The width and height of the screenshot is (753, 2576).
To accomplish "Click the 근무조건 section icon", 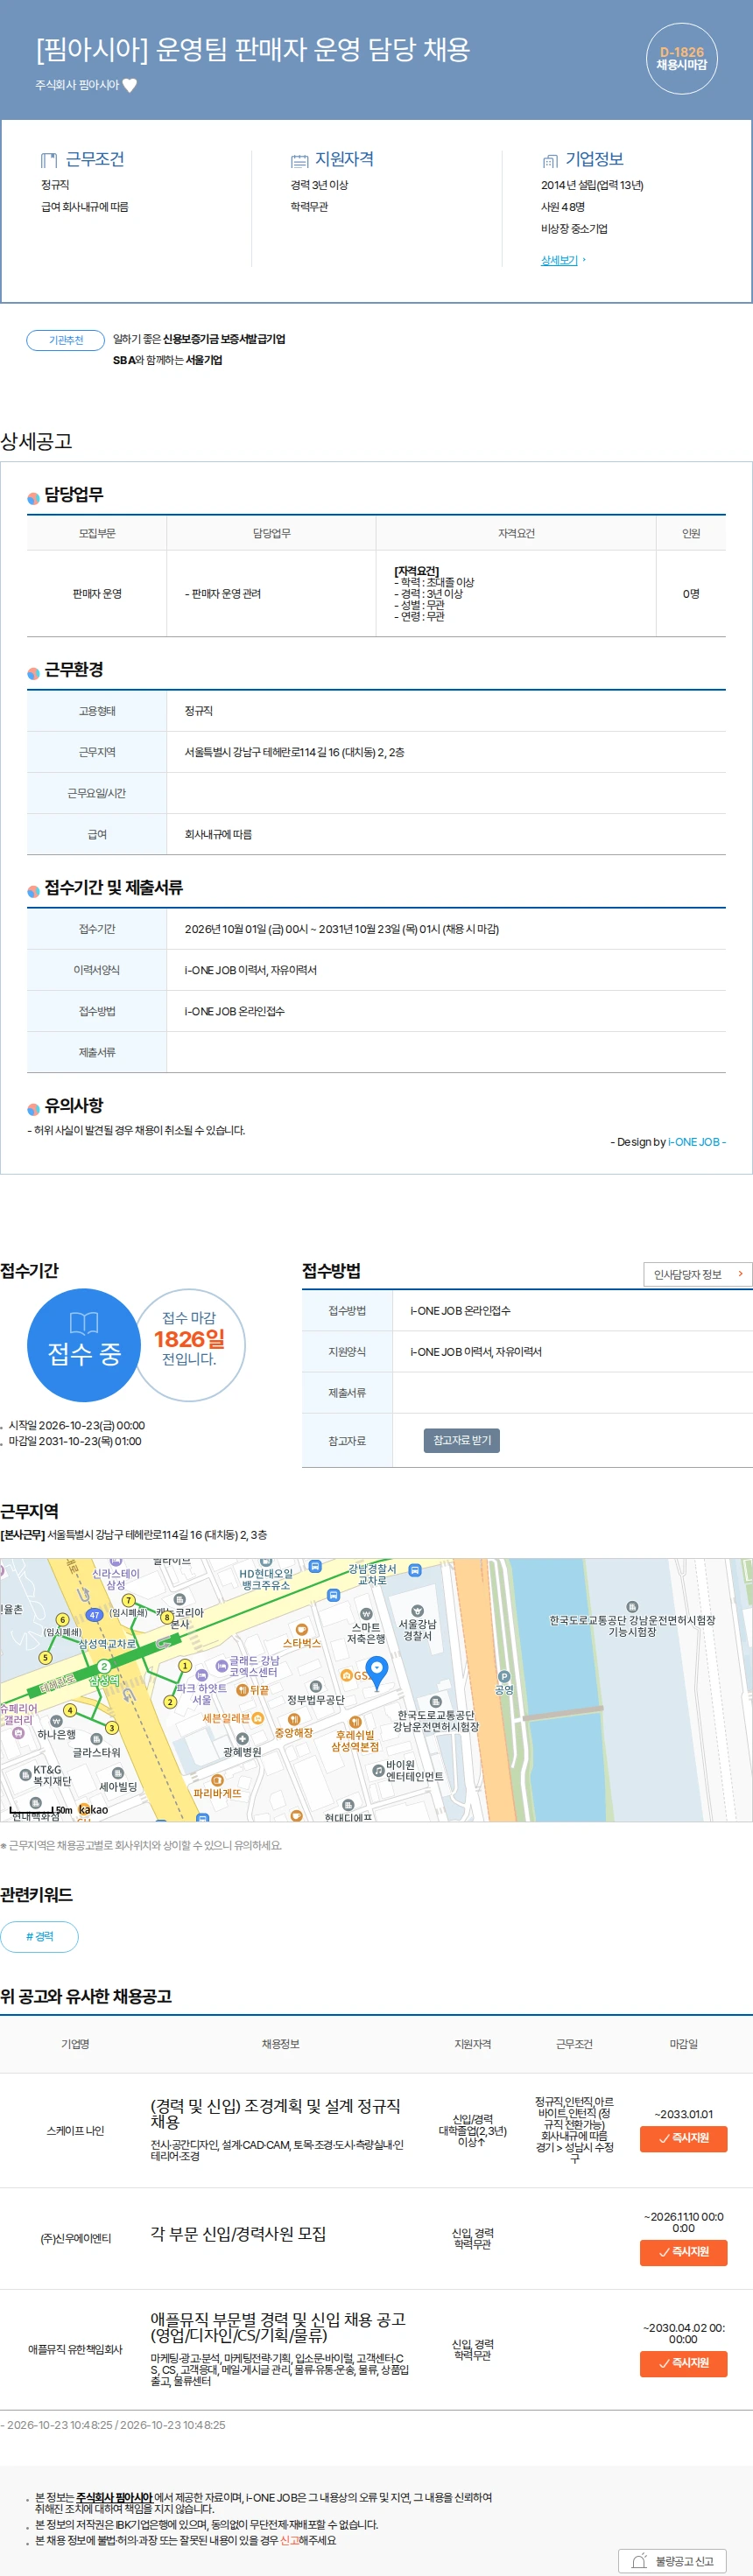I will pos(49,160).
